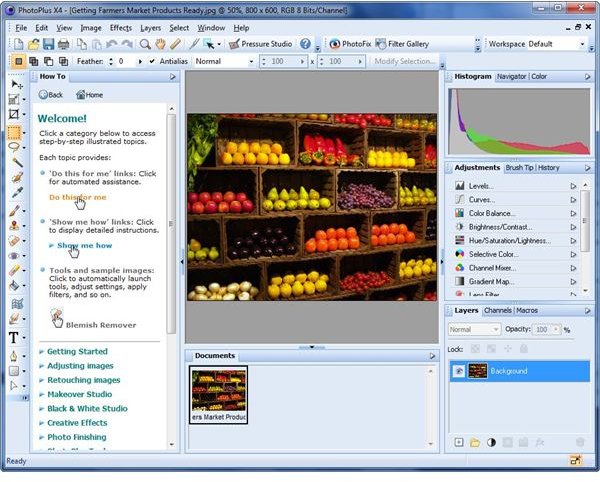600x482 pixels.
Task: Select the rectangle Selection tool
Action: pos(14,132)
